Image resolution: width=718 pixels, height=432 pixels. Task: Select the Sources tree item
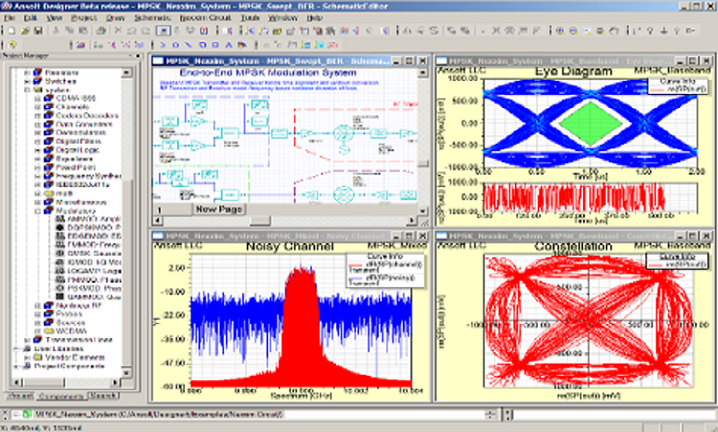pyautogui.click(x=71, y=323)
